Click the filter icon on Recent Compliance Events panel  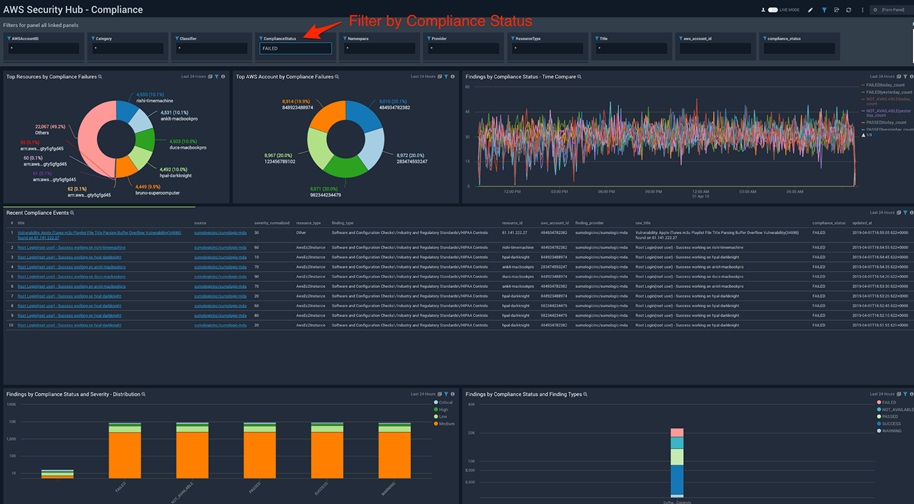(x=905, y=213)
